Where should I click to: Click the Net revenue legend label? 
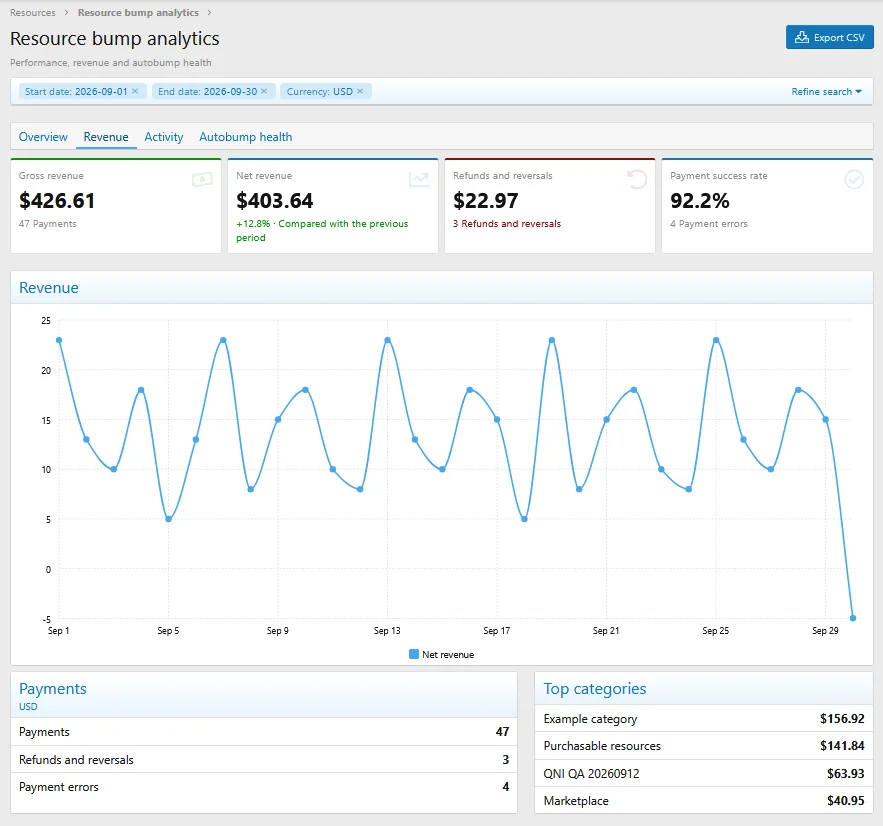[448, 654]
